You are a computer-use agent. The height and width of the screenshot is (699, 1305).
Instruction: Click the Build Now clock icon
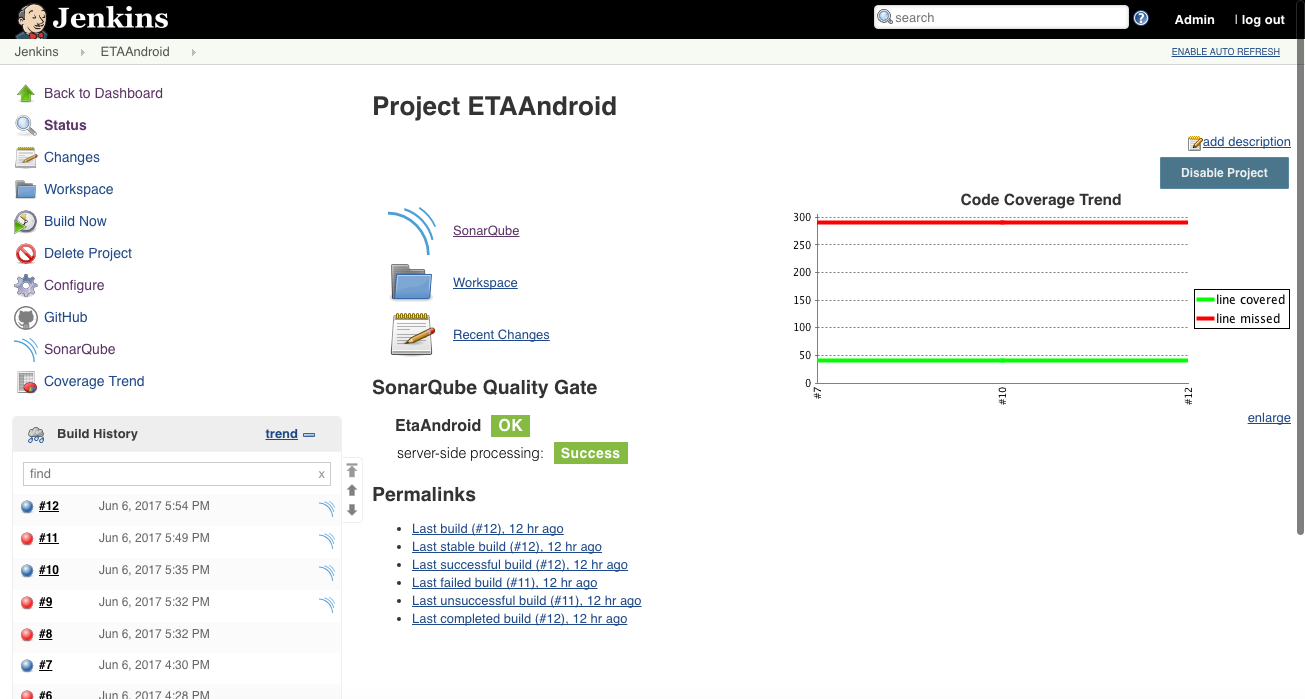26,221
